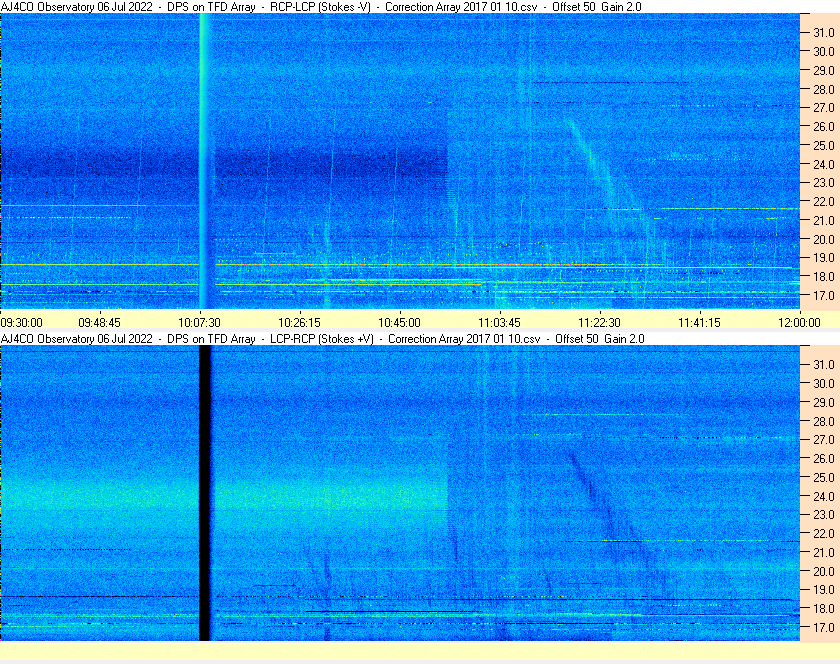Click 18.0 frequency label in RCP-LCP chart
840x664 pixels.
coord(824,277)
